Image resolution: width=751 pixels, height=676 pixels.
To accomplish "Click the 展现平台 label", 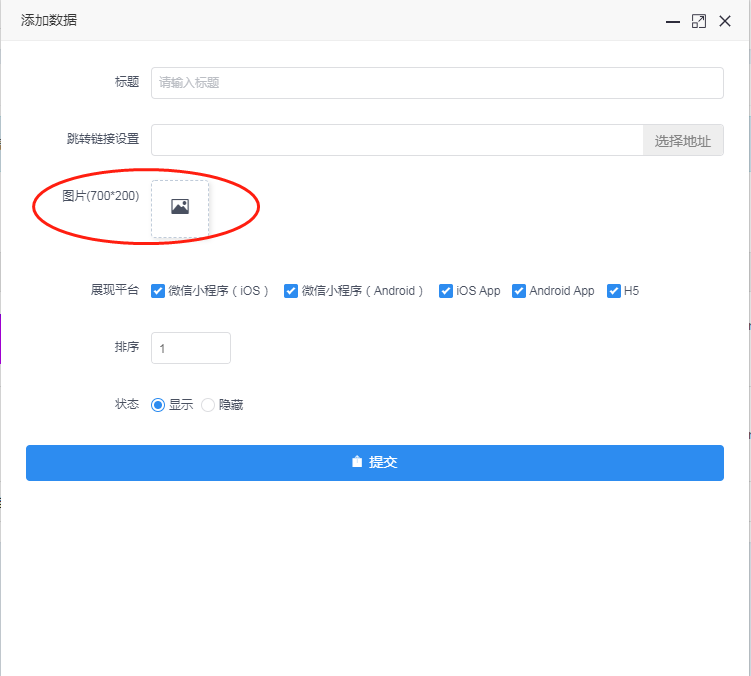I will tap(115, 290).
